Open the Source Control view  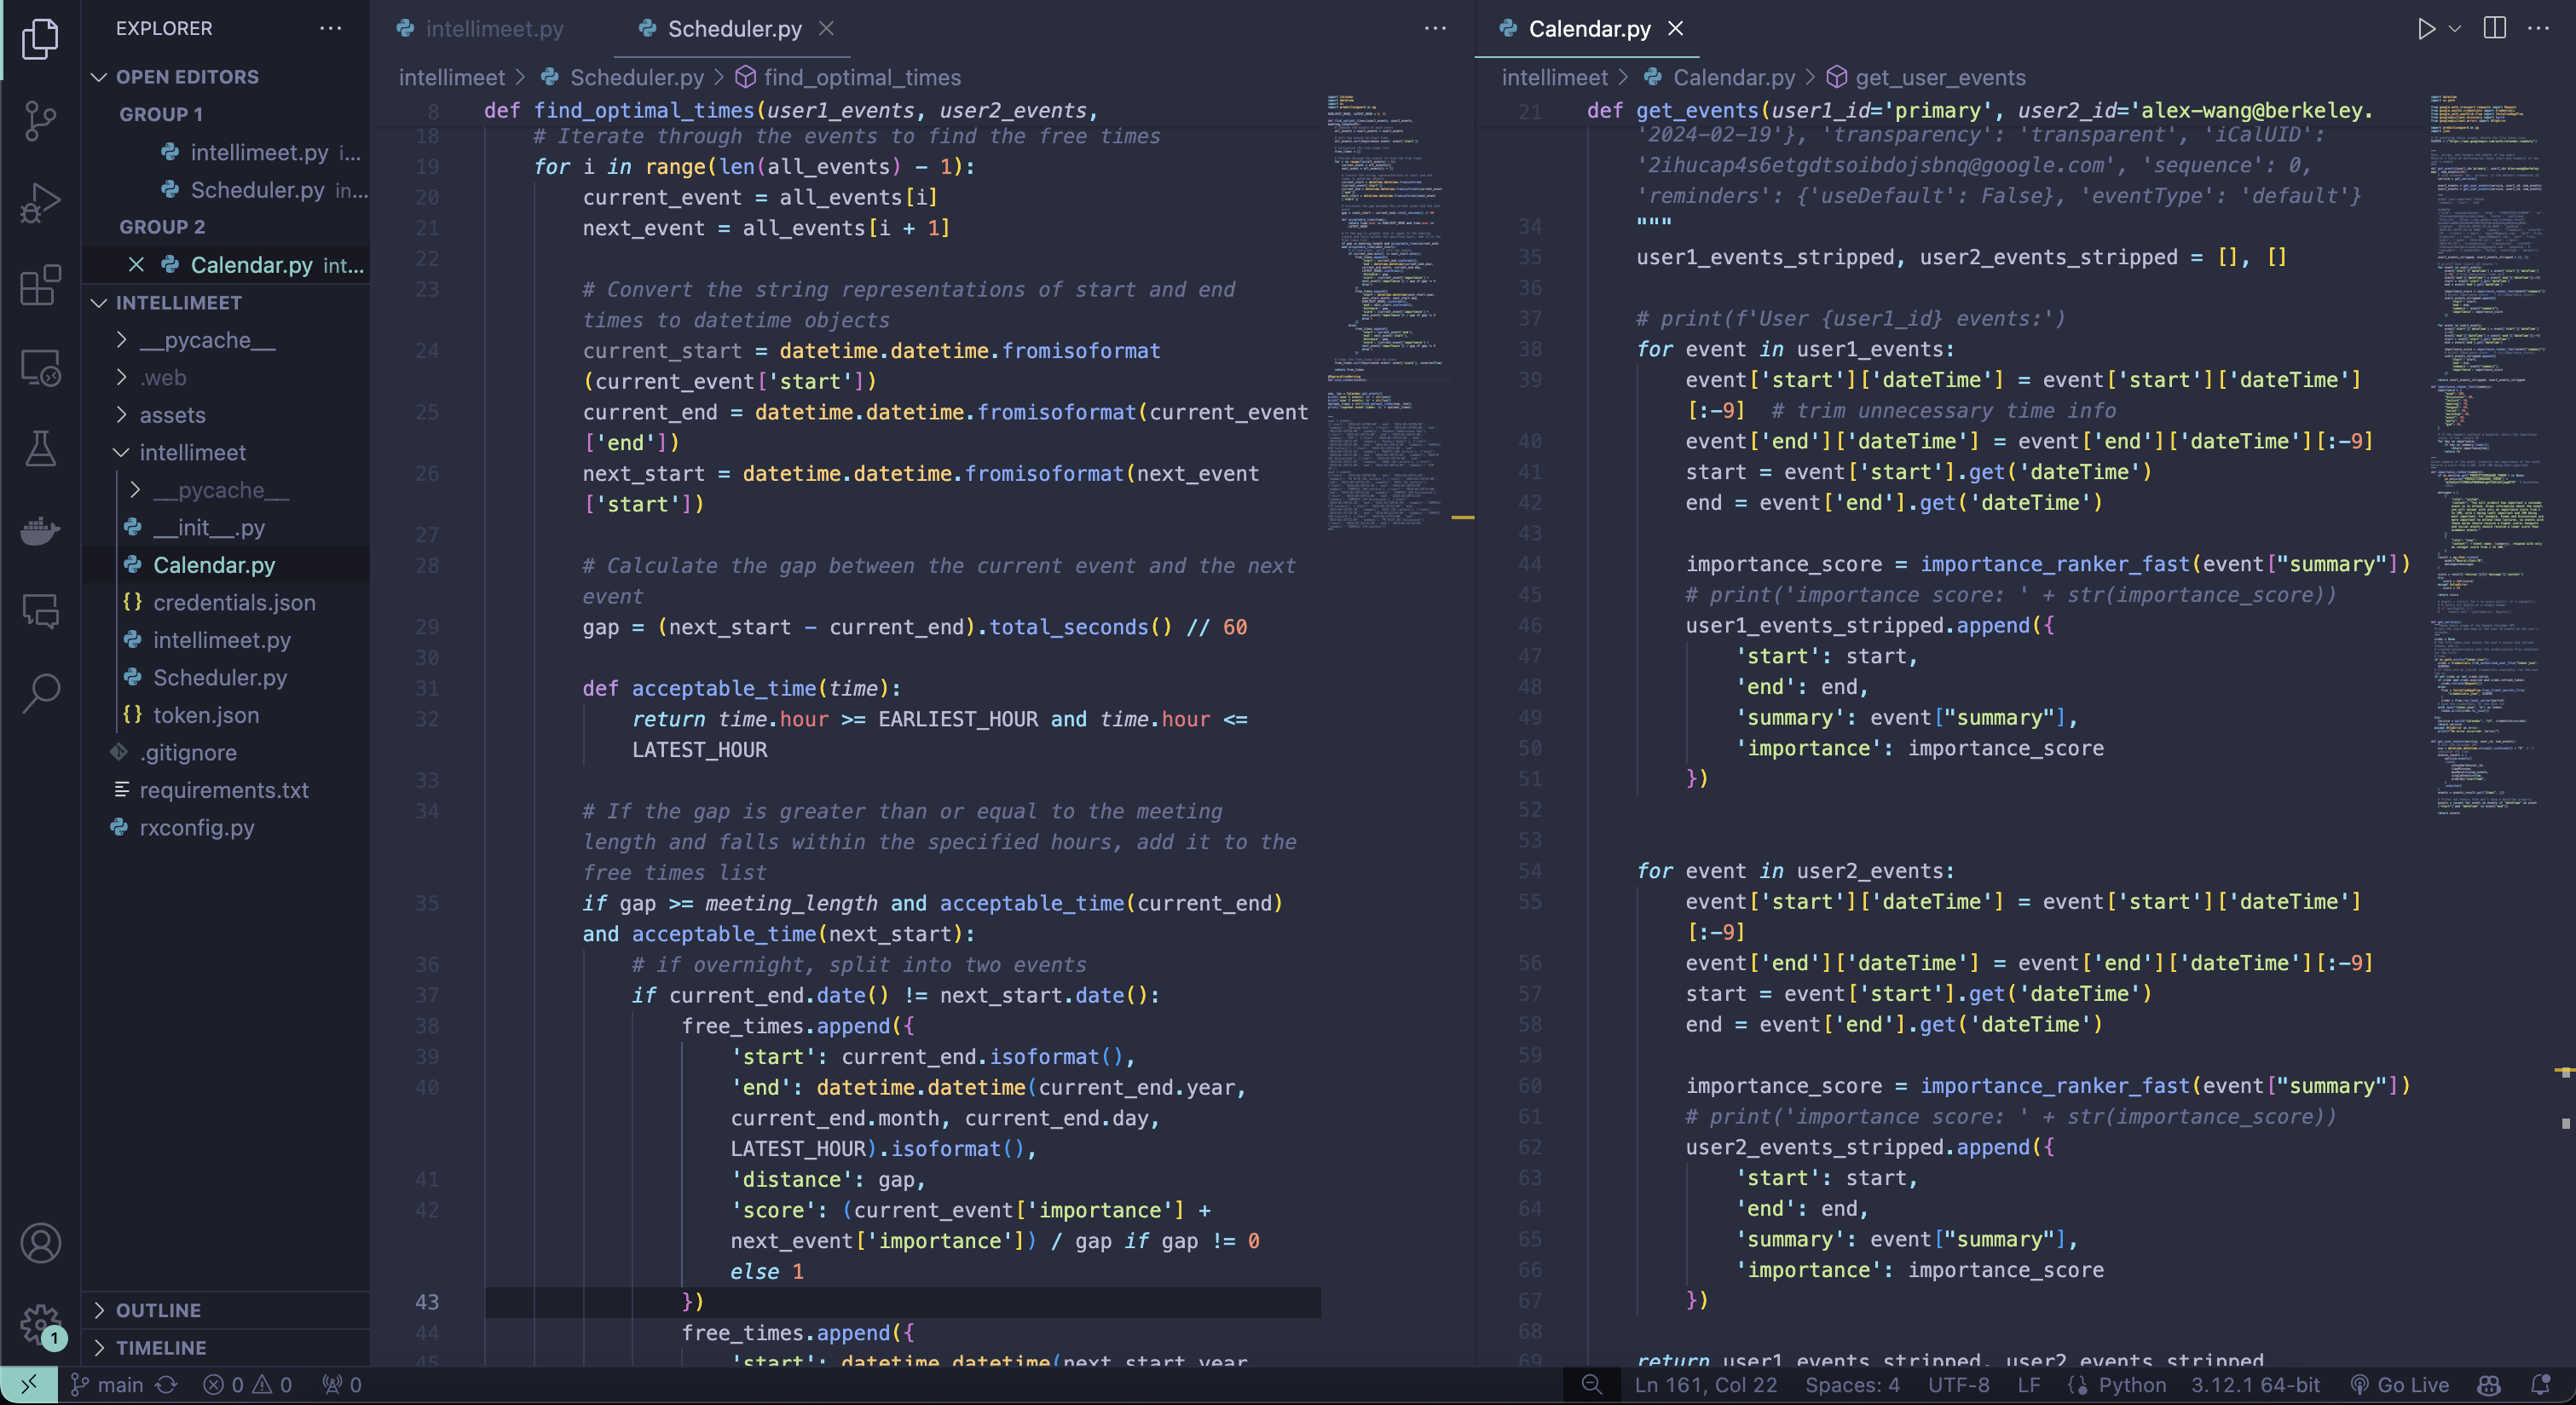coord(40,121)
